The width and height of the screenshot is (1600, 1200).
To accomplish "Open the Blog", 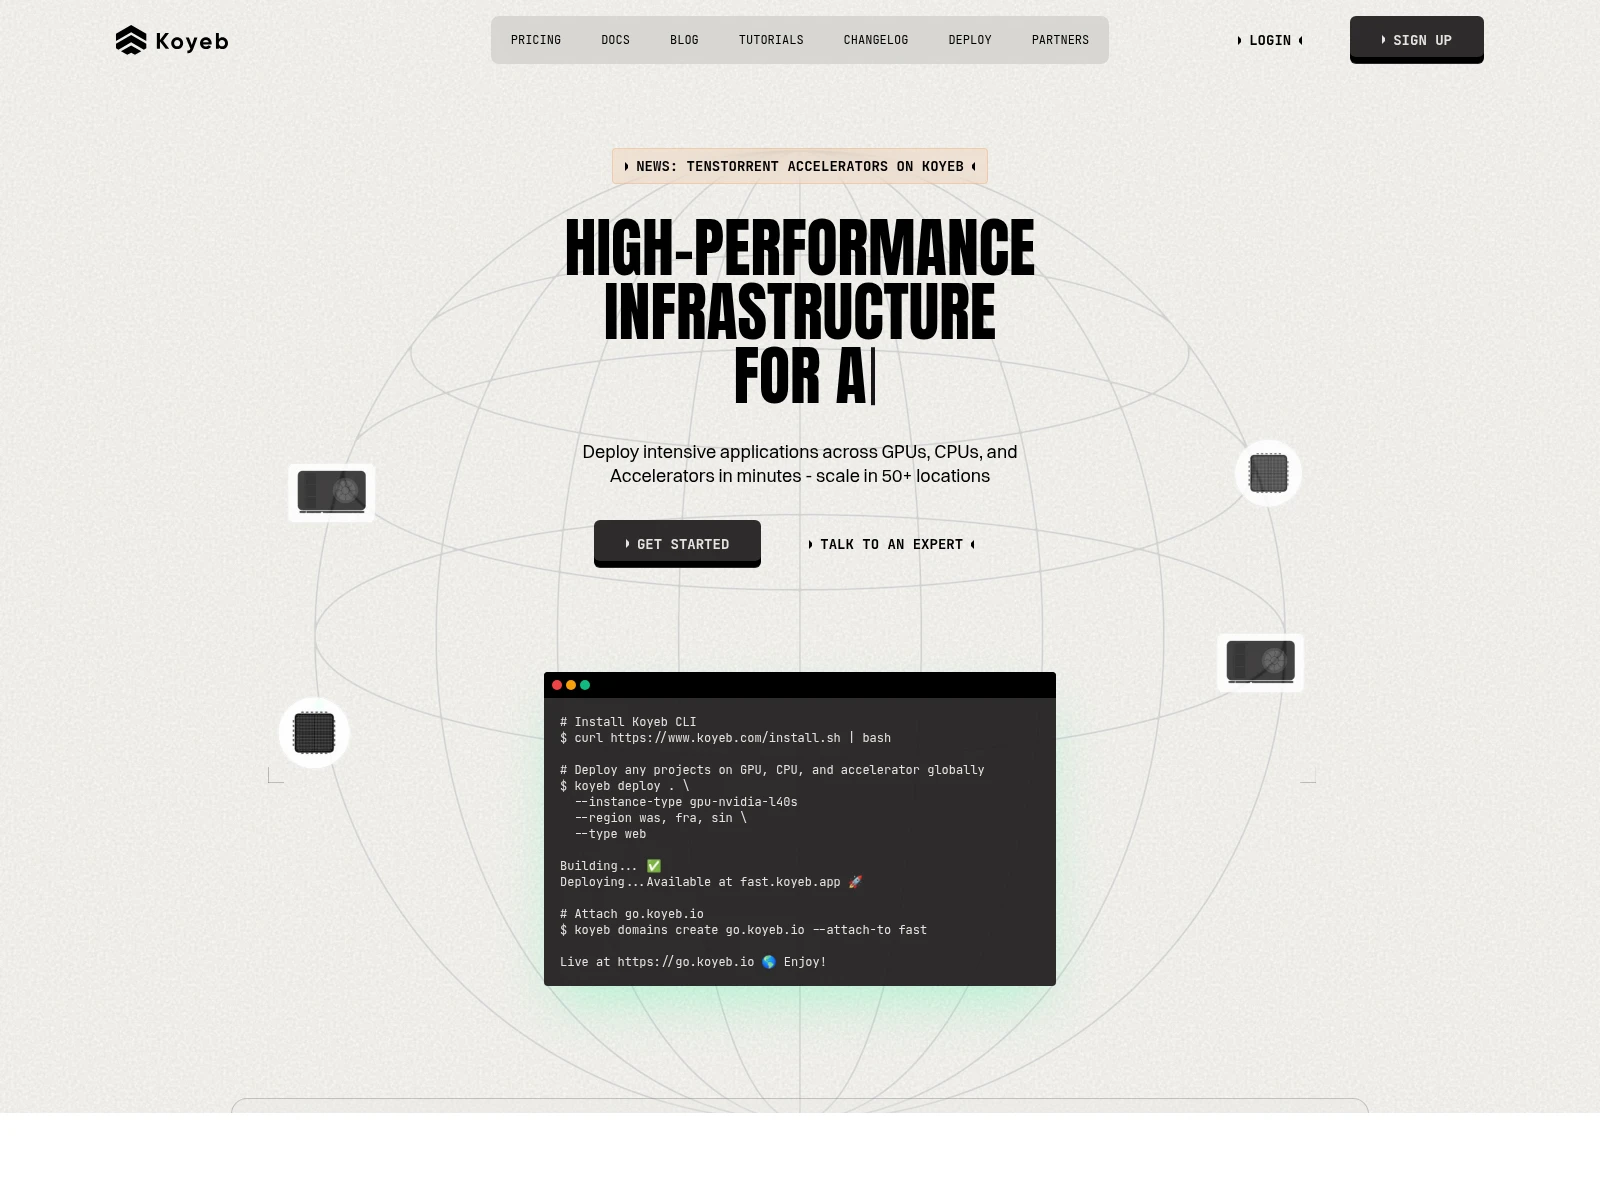I will click(x=684, y=40).
